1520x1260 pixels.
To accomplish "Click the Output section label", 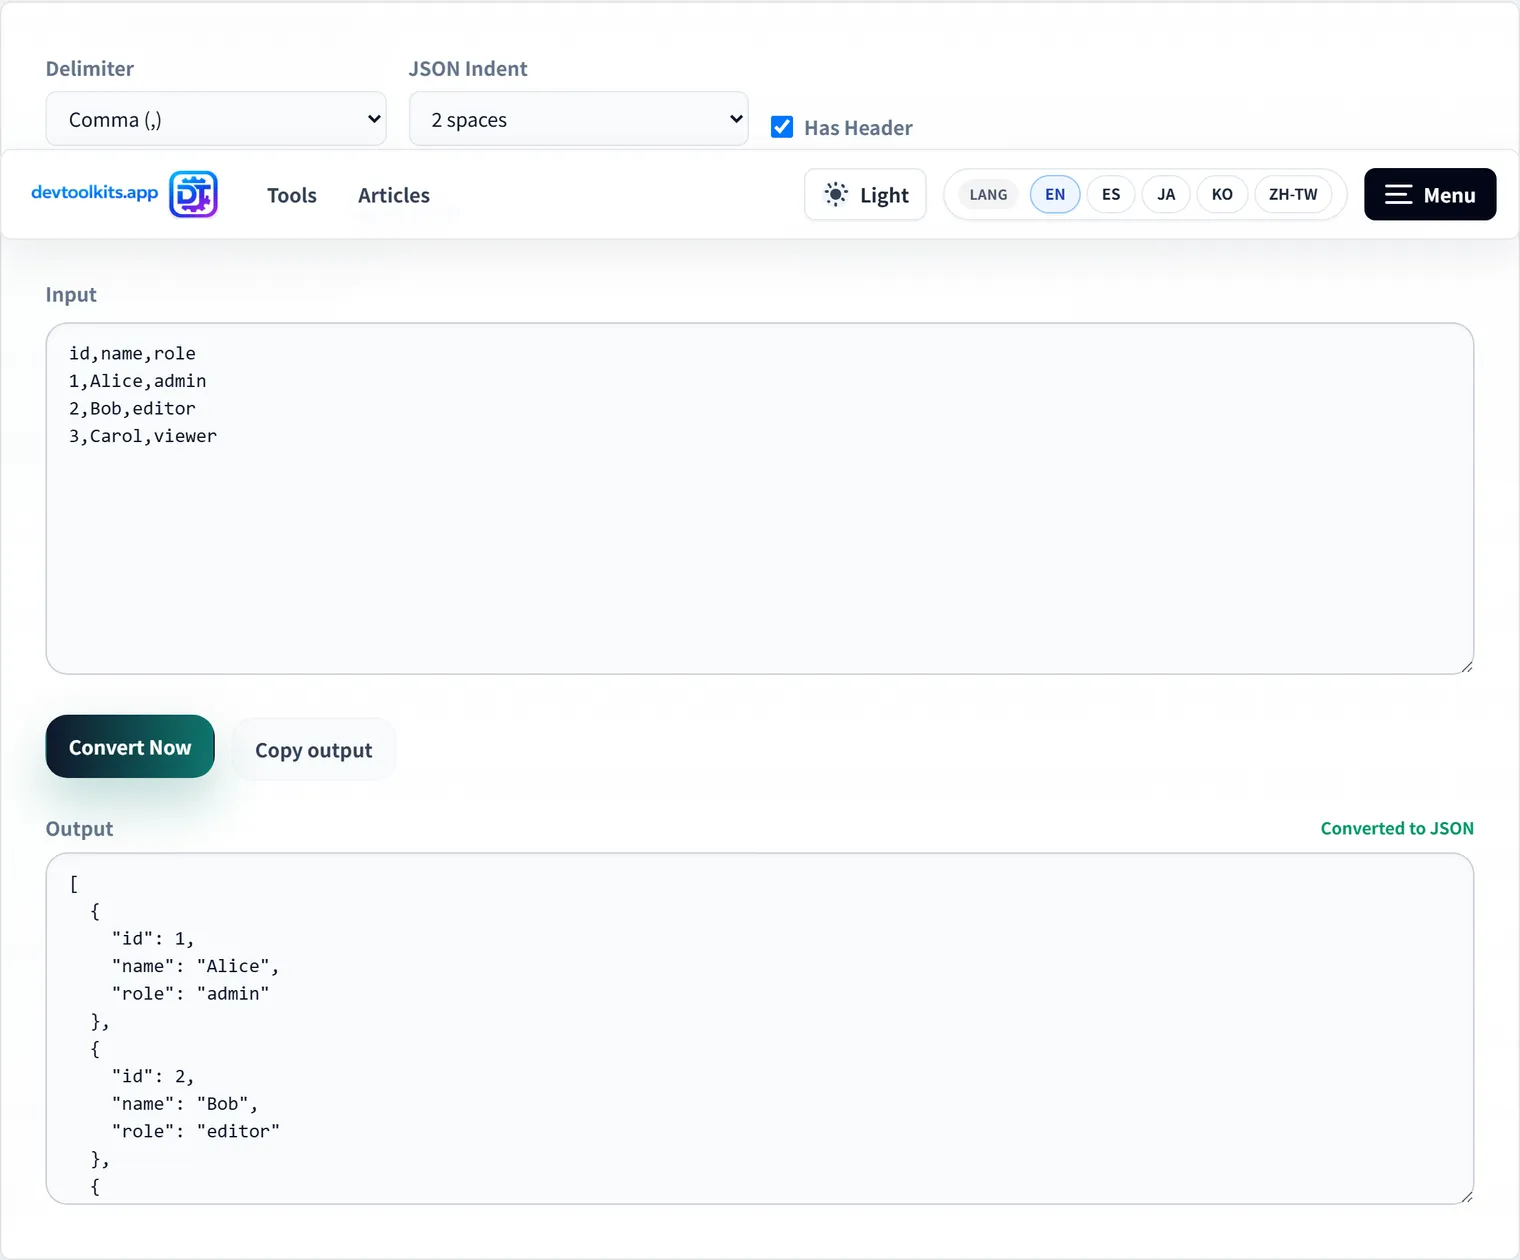I will tap(79, 829).
